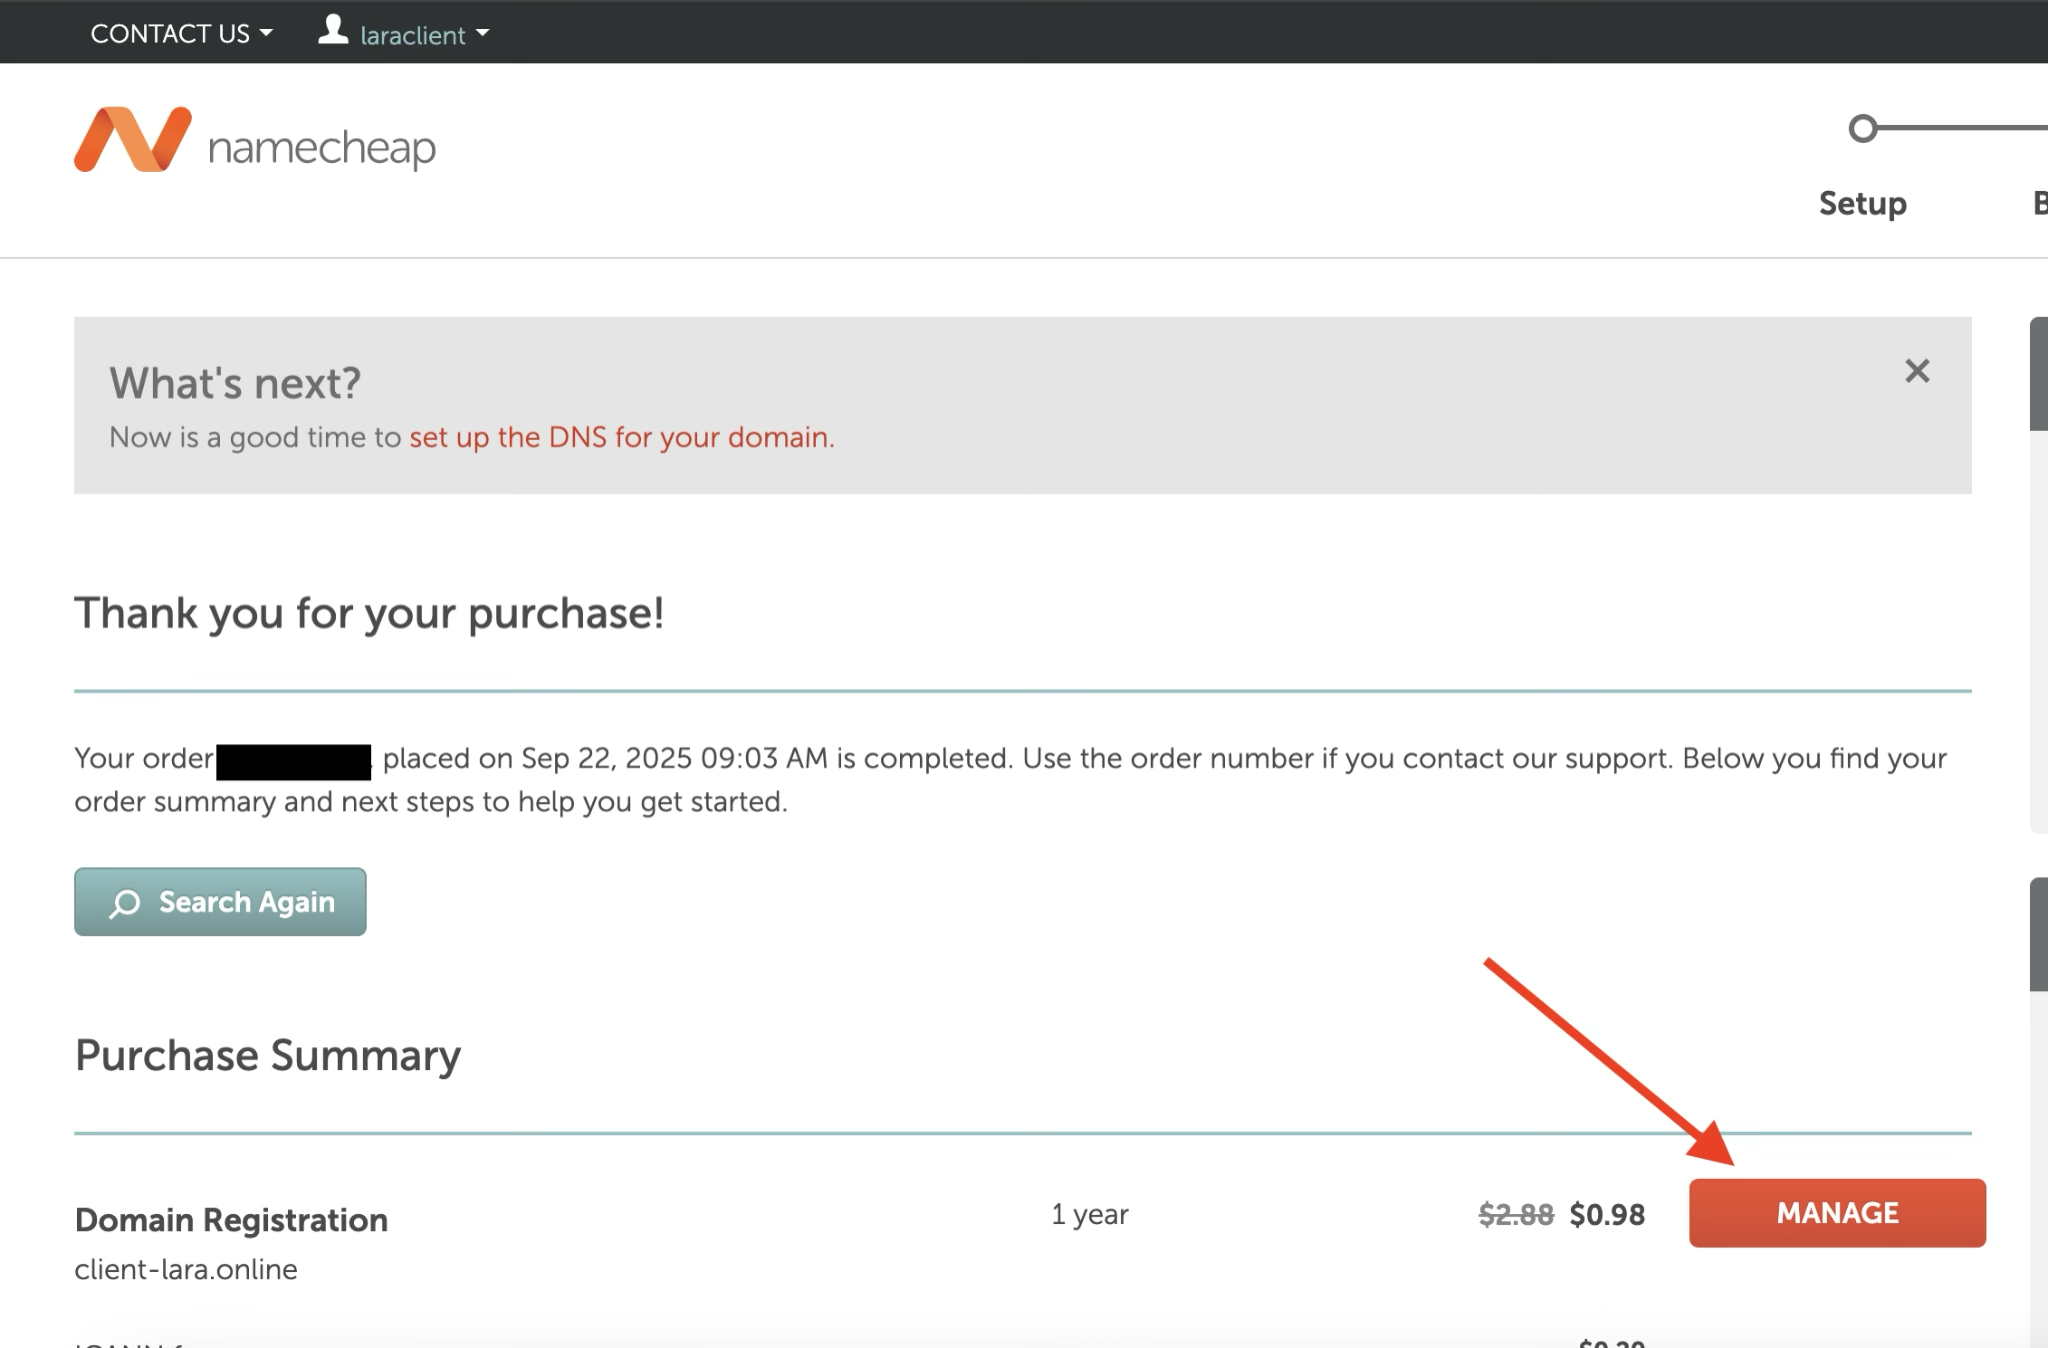This screenshot has width=2048, height=1348.
Task: Click the redacted order number box
Action: coord(294,761)
